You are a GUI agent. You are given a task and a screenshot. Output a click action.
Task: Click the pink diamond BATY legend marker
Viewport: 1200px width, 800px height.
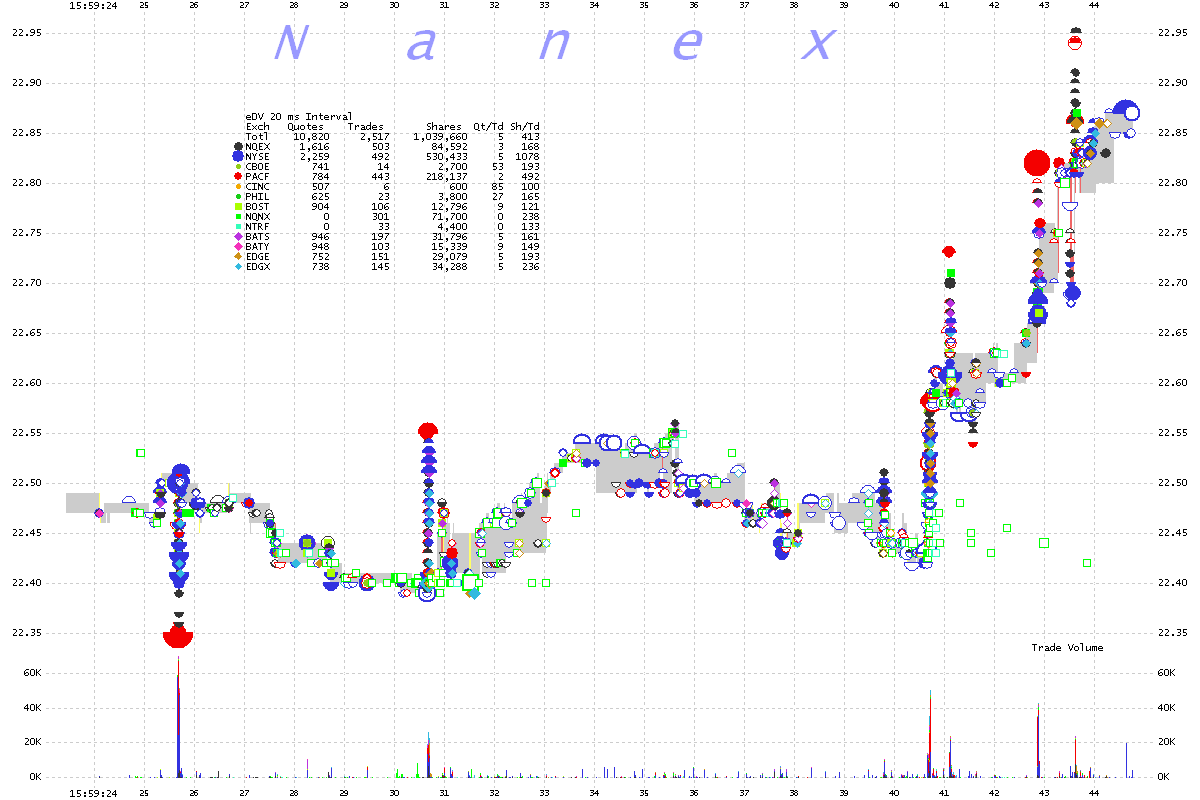(x=238, y=247)
